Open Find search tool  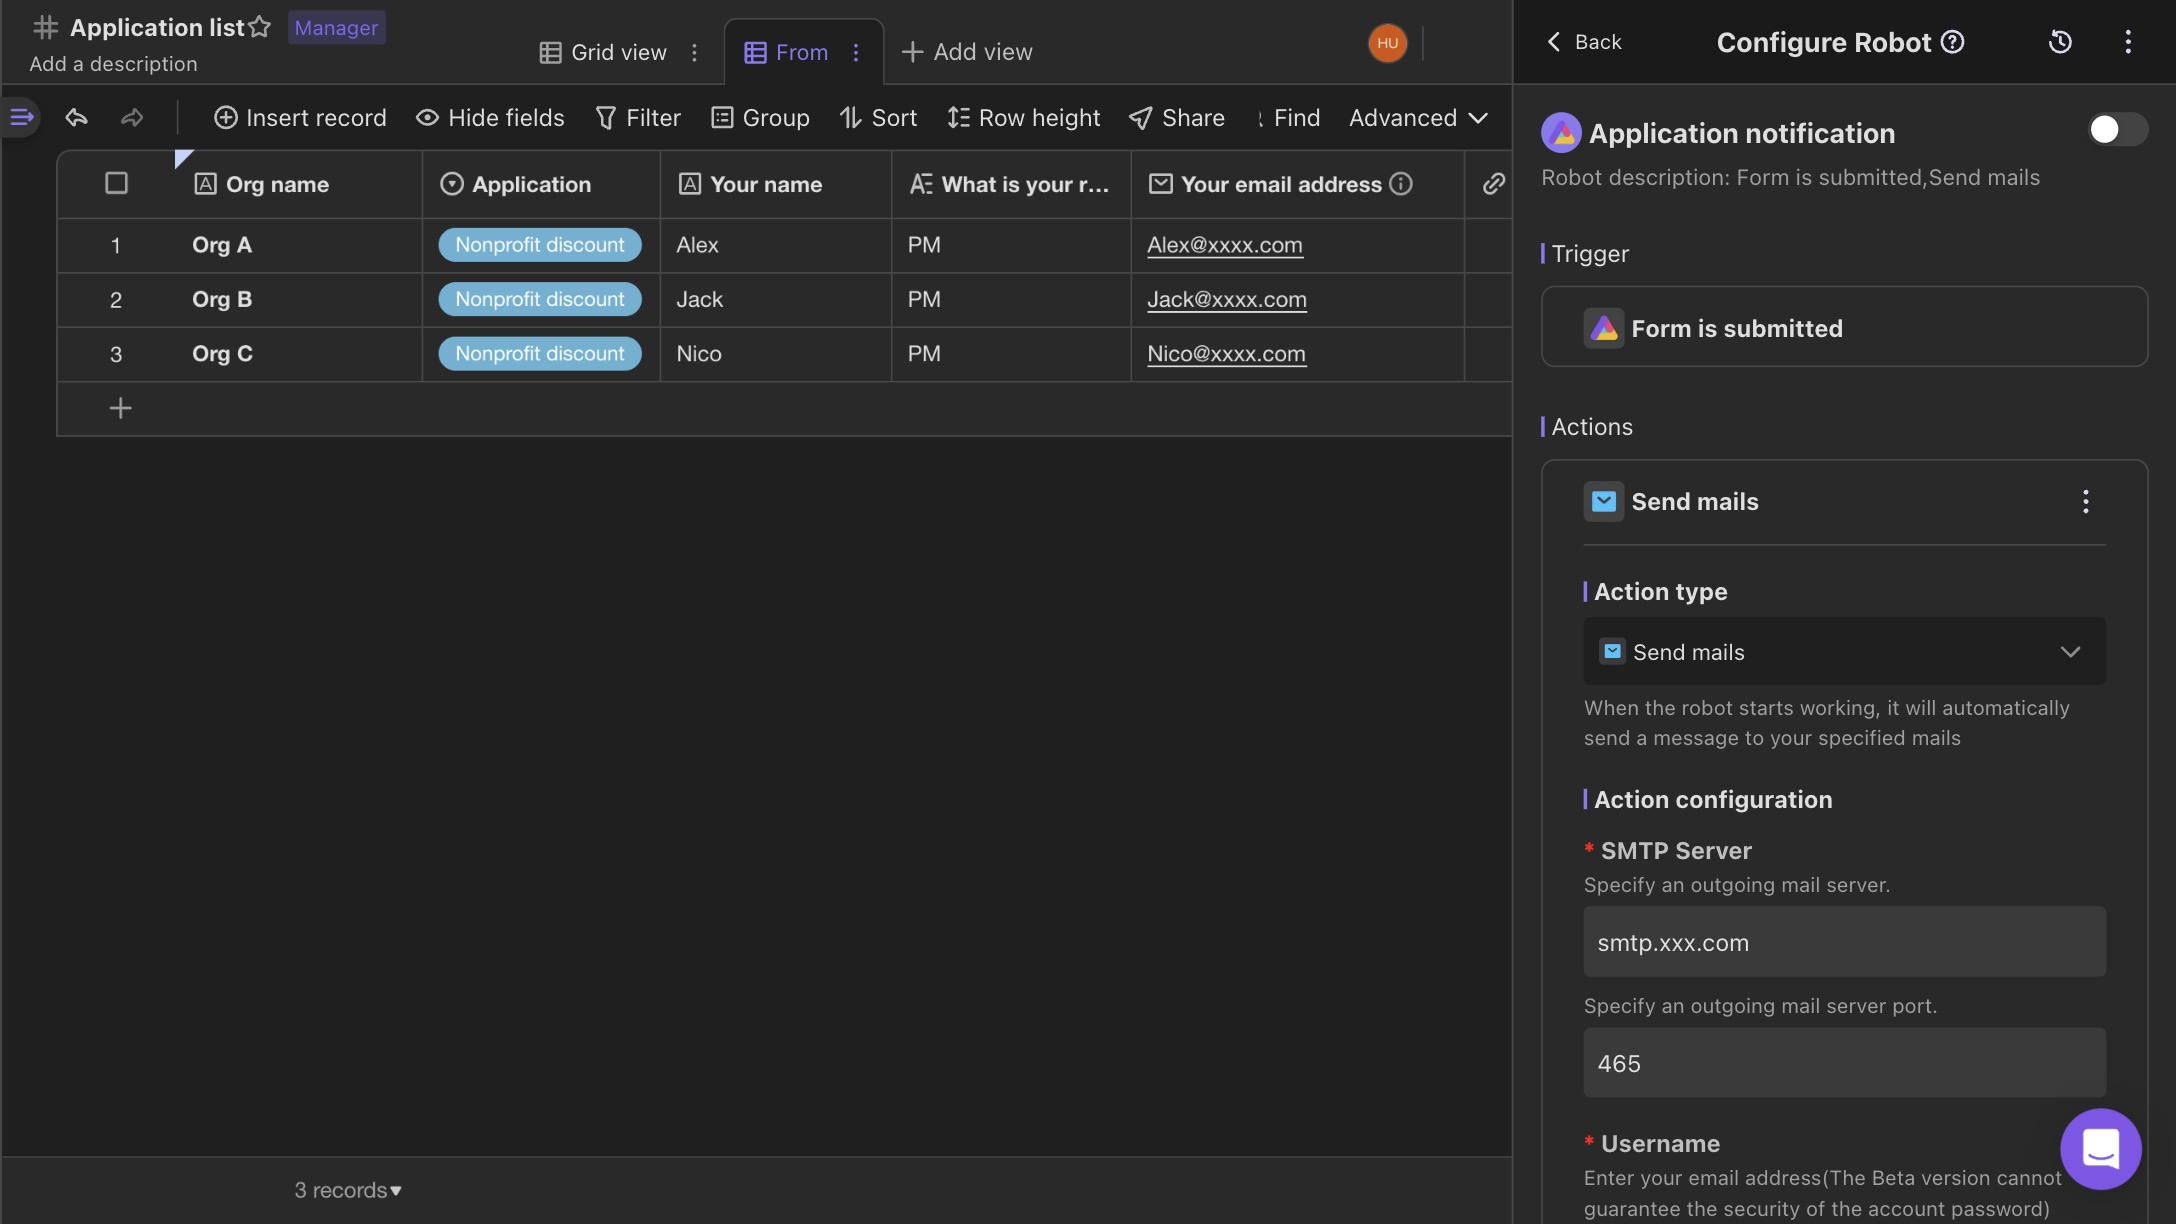point(1288,118)
